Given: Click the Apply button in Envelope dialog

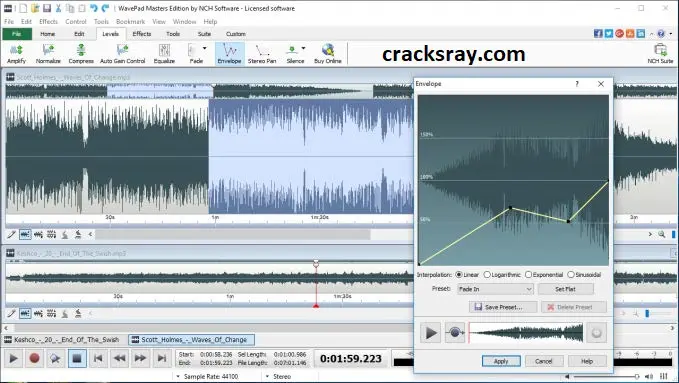Looking at the screenshot, I should click(501, 361).
